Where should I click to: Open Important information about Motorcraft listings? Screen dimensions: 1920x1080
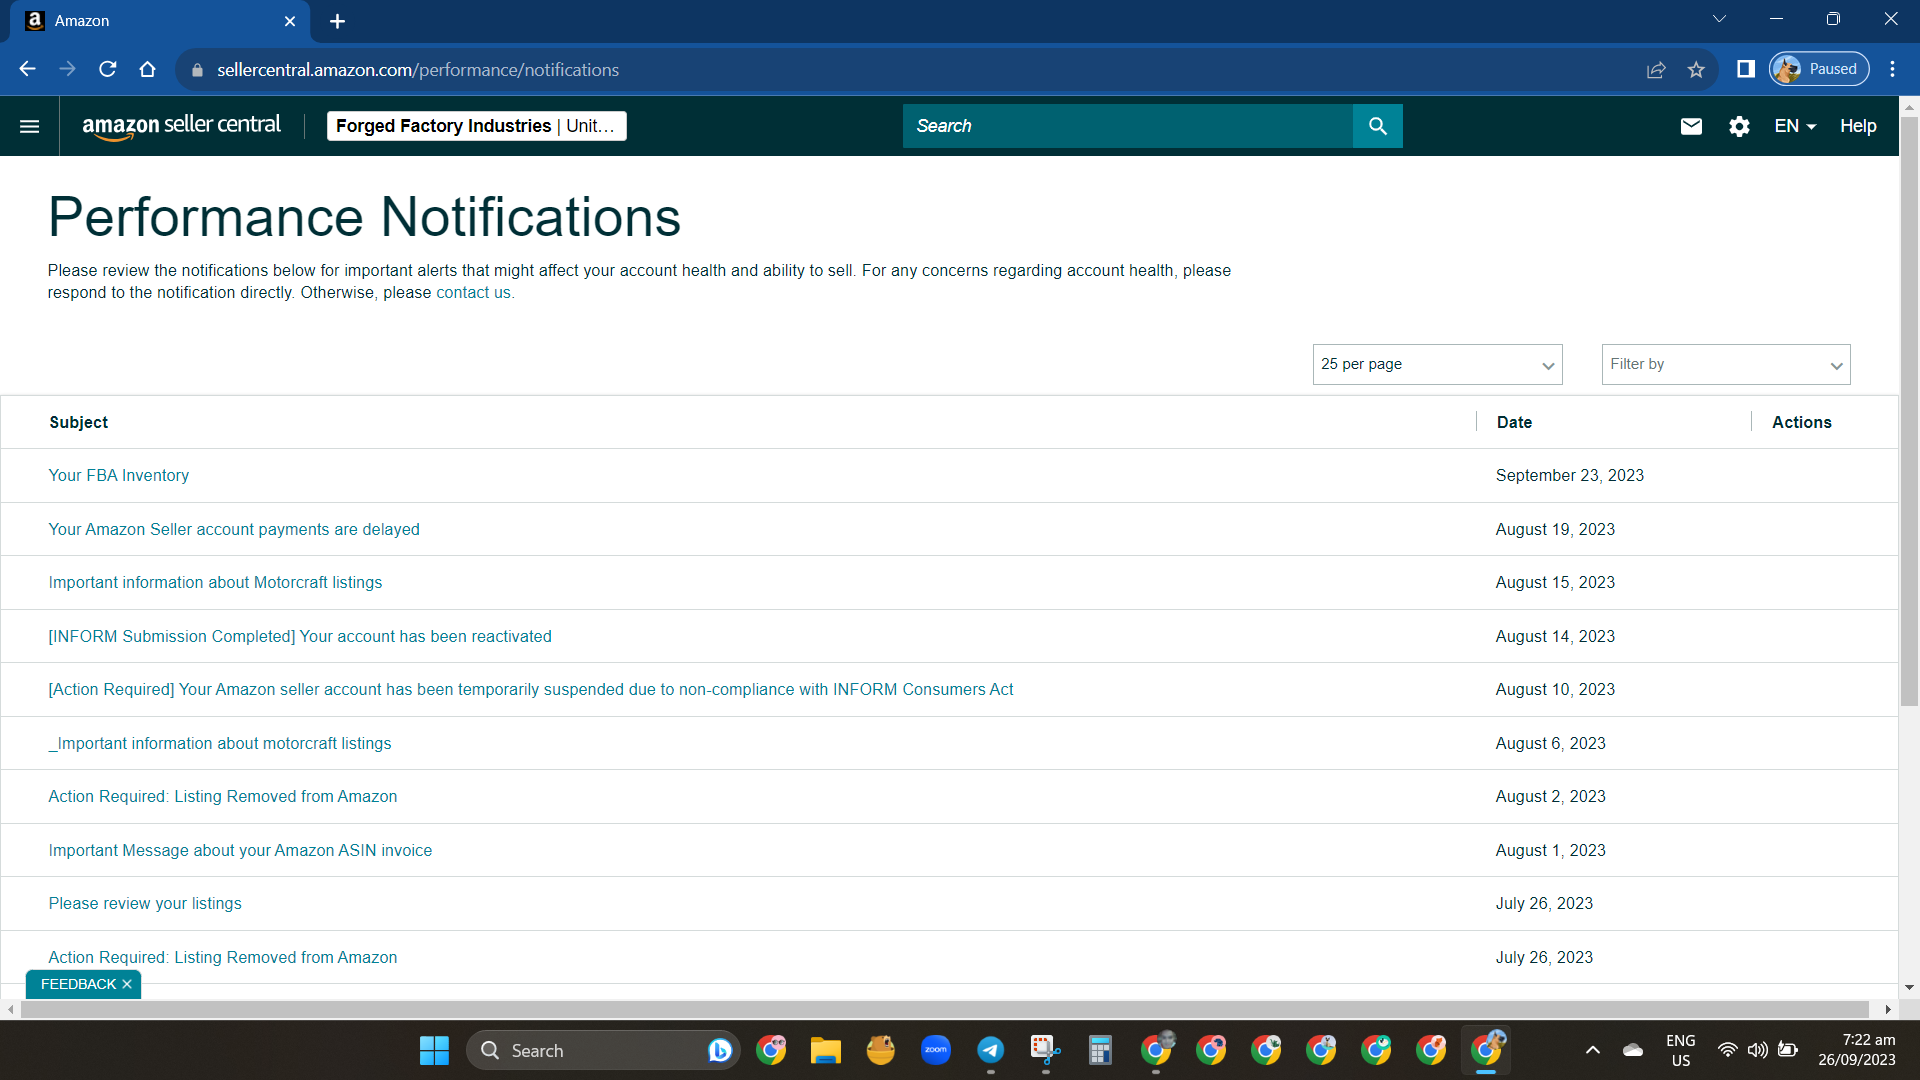[x=215, y=583]
